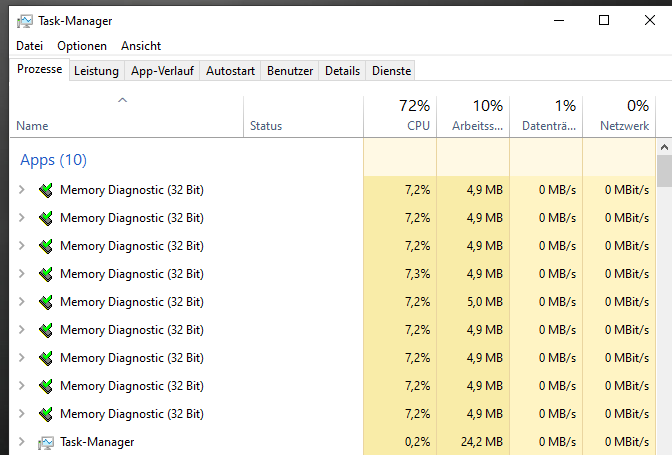The height and width of the screenshot is (455, 672).
Task: Click 0 MB/s in the 7,3% CPU row
Action: pos(557,274)
